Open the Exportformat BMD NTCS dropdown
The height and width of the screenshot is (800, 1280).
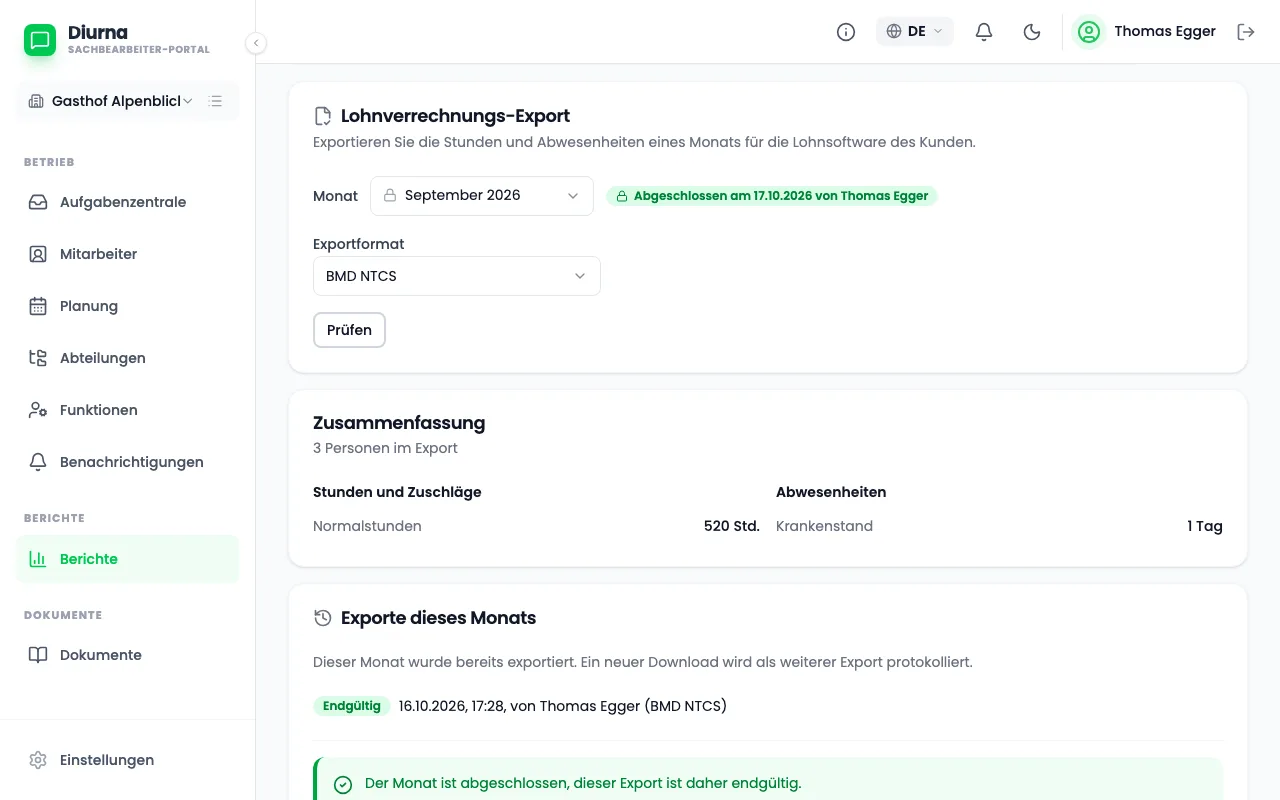pos(457,276)
